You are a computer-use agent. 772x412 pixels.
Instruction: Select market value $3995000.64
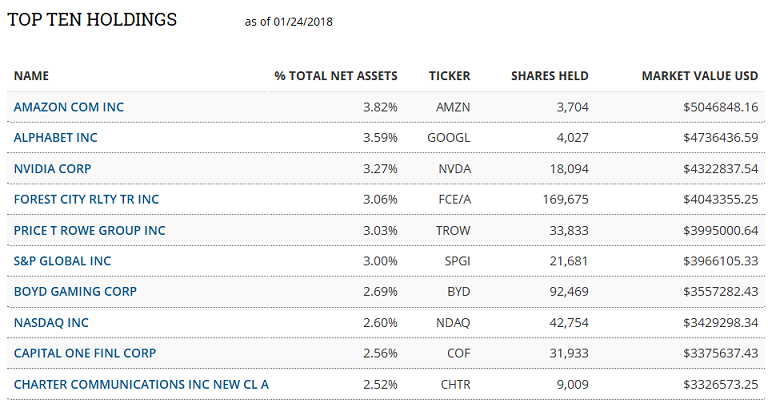[x=720, y=230]
